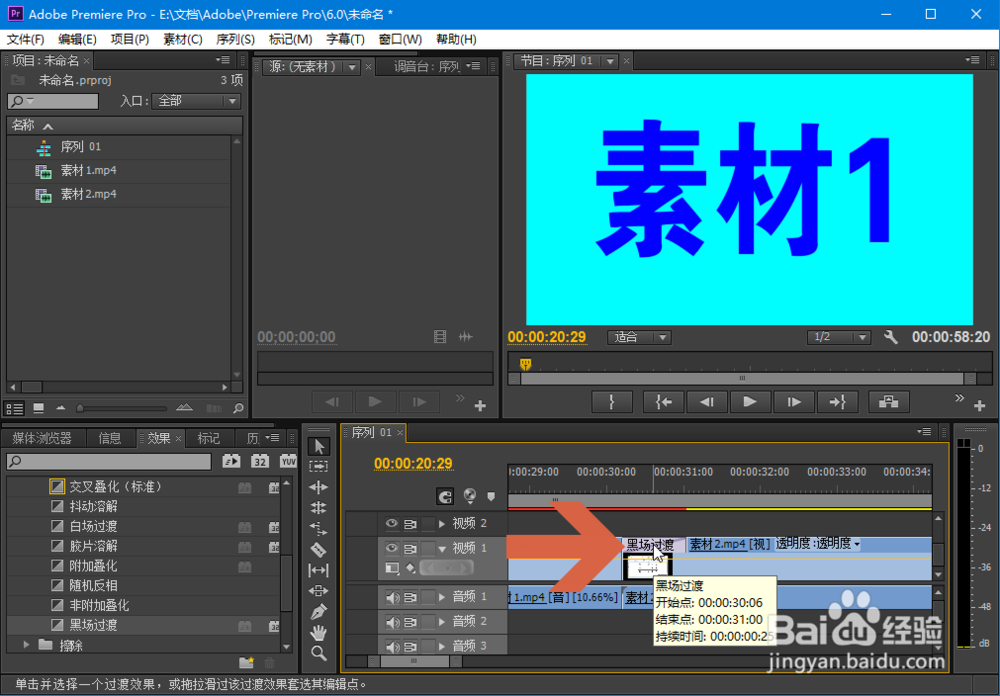This screenshot has height=696, width=1000.
Task: Select the Razor tool
Action: tap(319, 549)
